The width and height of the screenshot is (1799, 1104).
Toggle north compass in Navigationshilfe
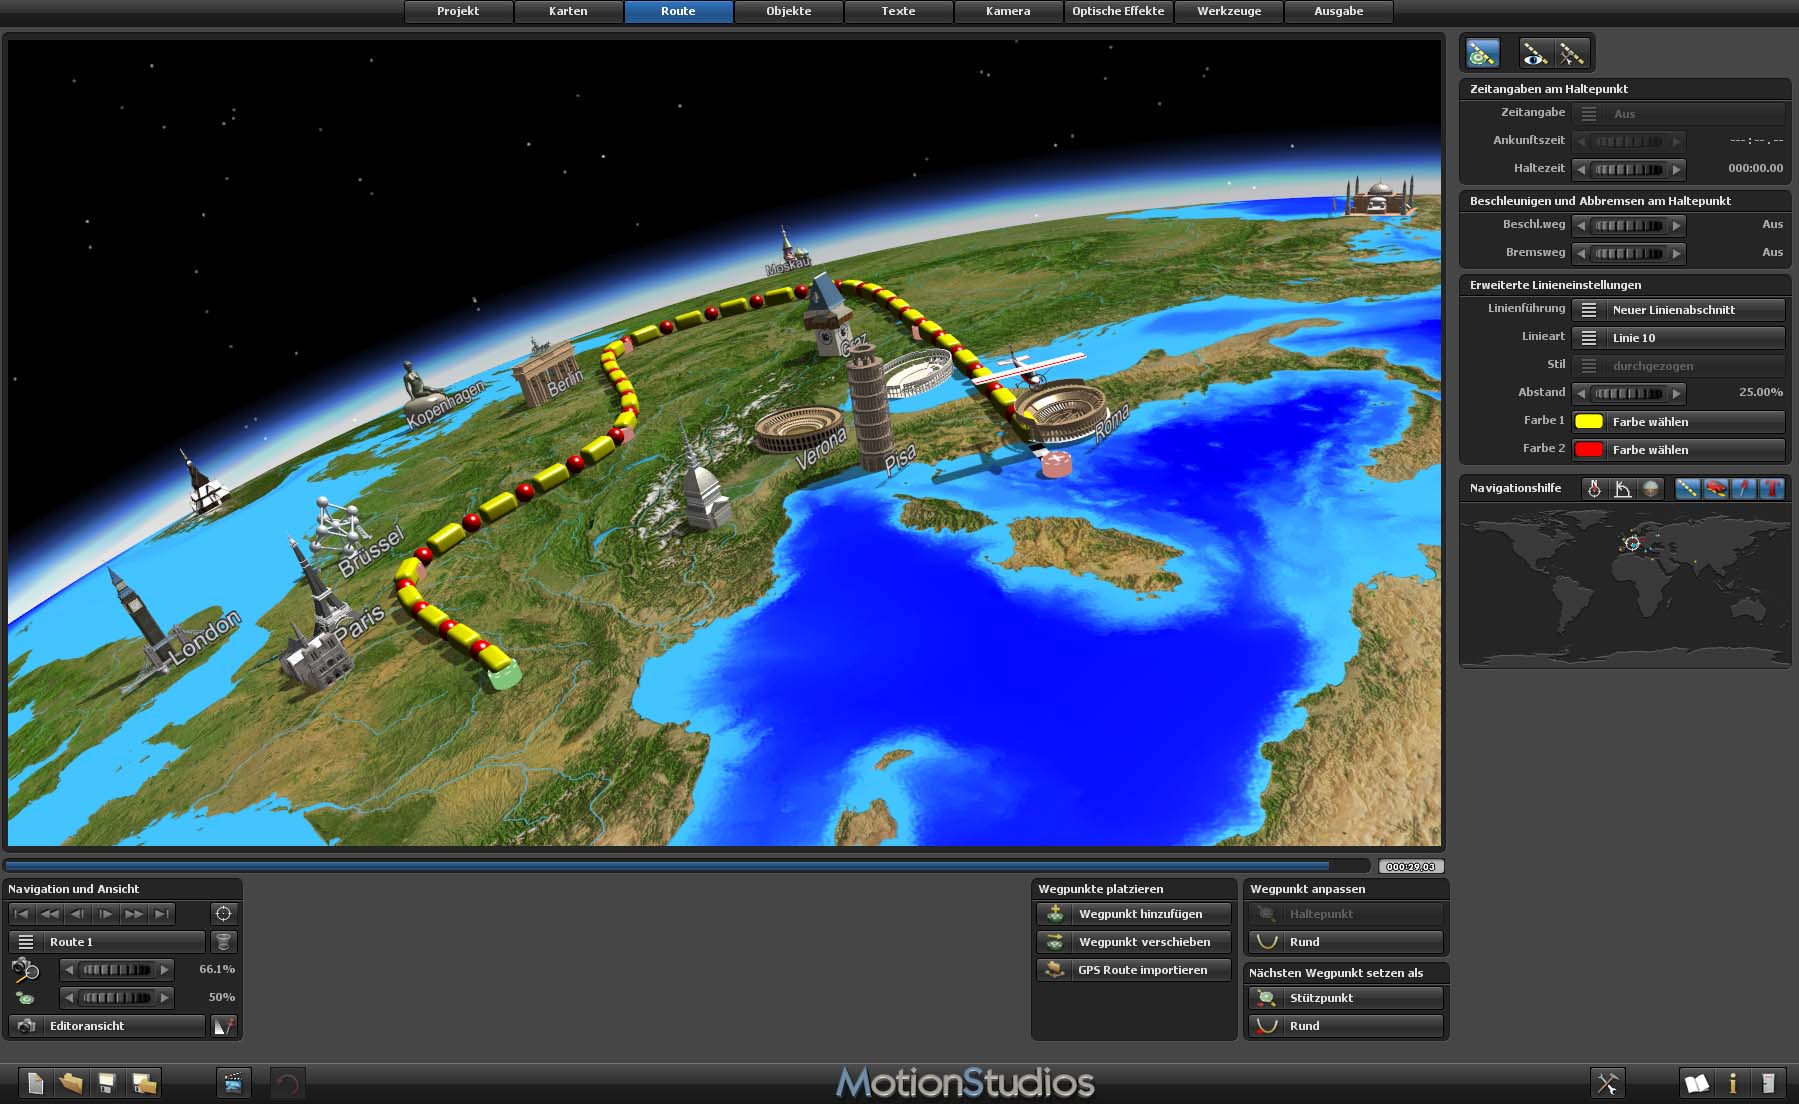pos(1594,489)
